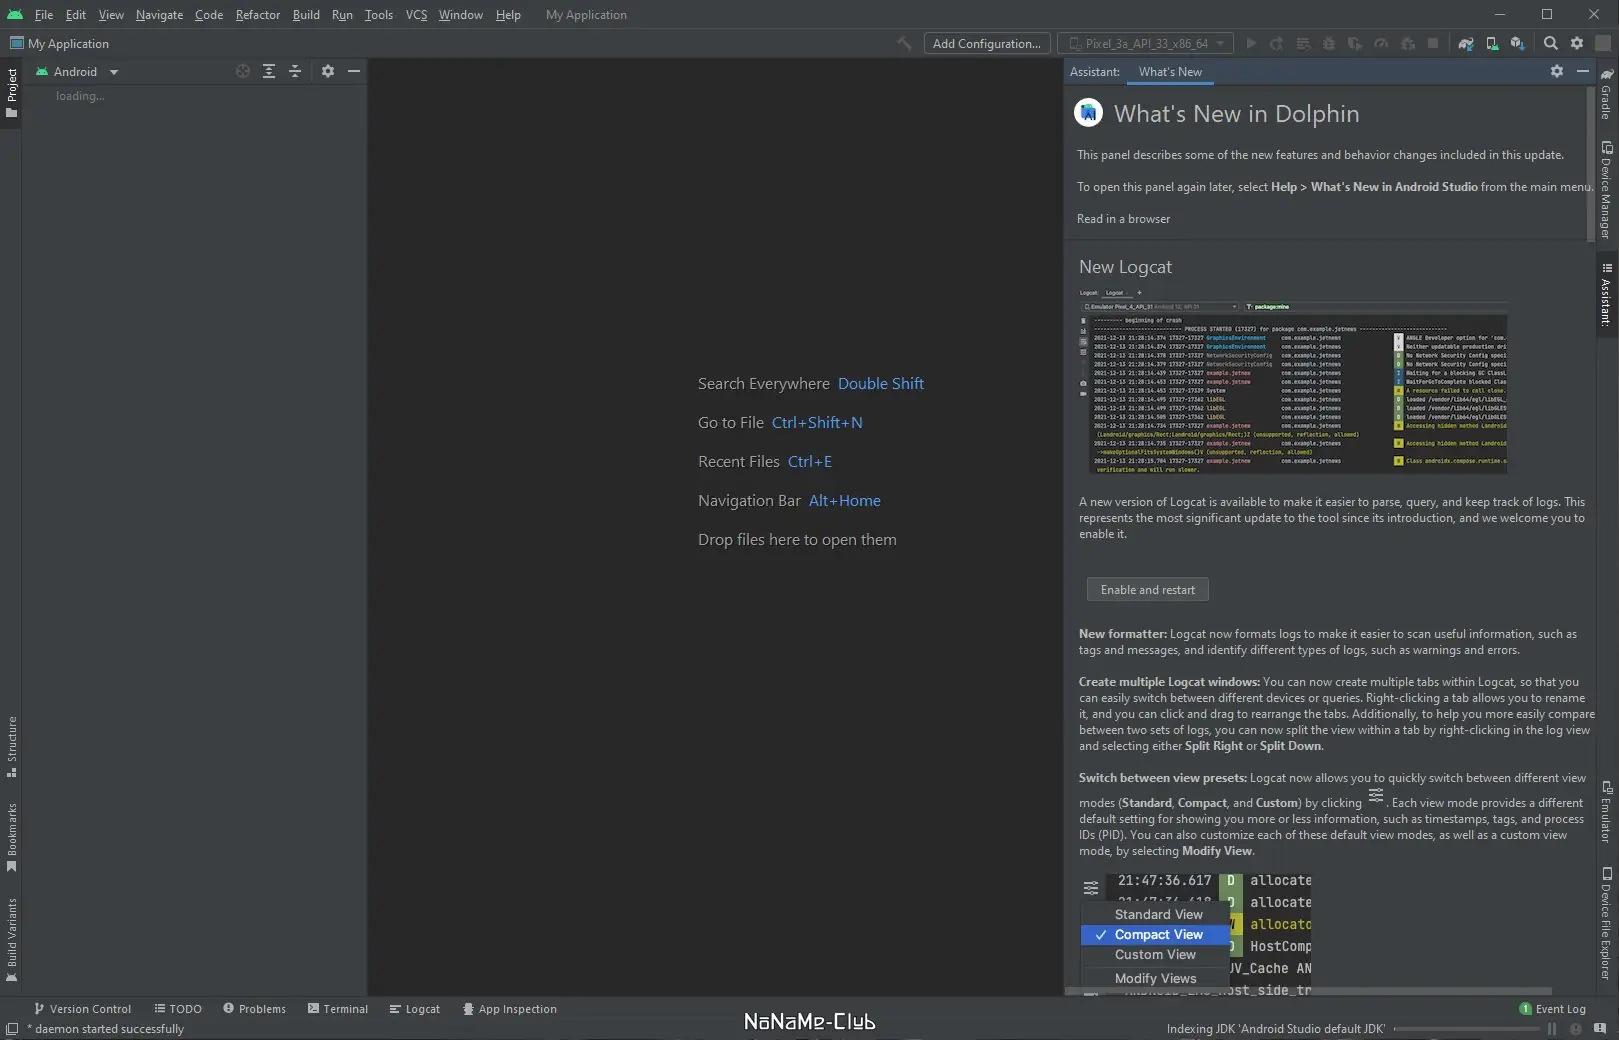
Task: Switch to the Logcat bottom tab
Action: coord(414,1009)
